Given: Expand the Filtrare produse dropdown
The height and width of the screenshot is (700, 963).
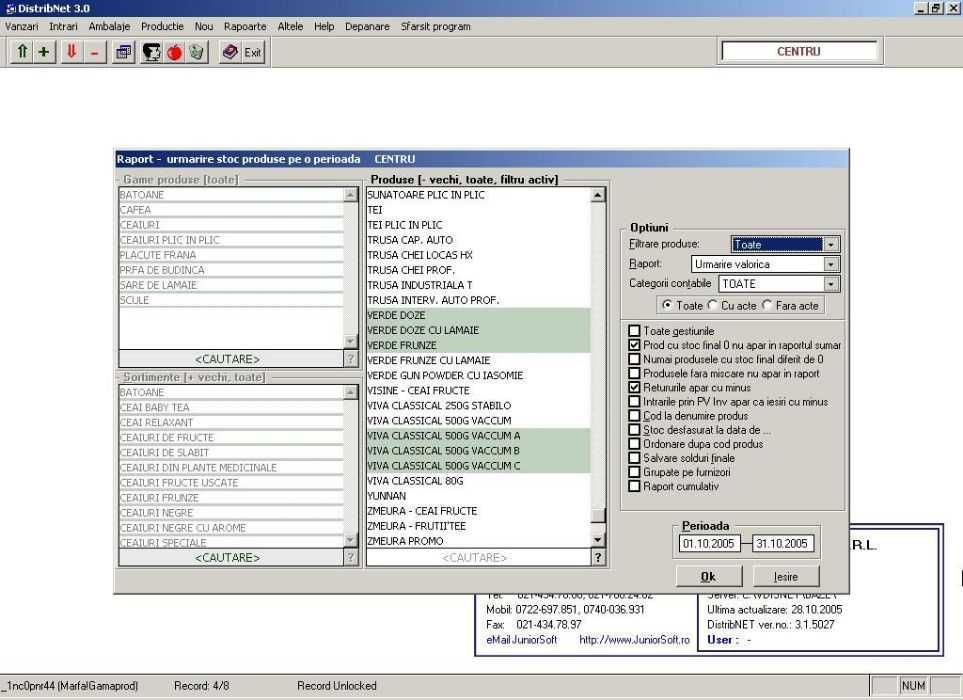Looking at the screenshot, I should (830, 244).
